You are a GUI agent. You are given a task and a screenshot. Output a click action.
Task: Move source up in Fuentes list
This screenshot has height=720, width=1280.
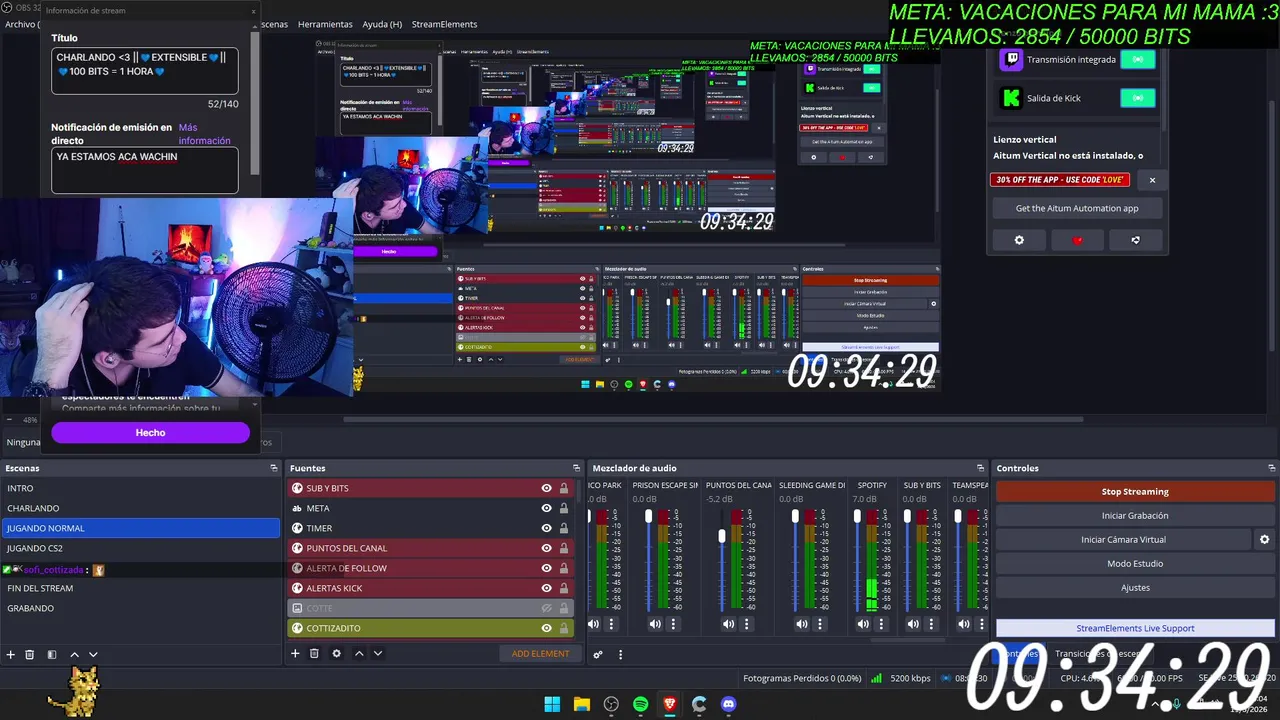tap(359, 653)
